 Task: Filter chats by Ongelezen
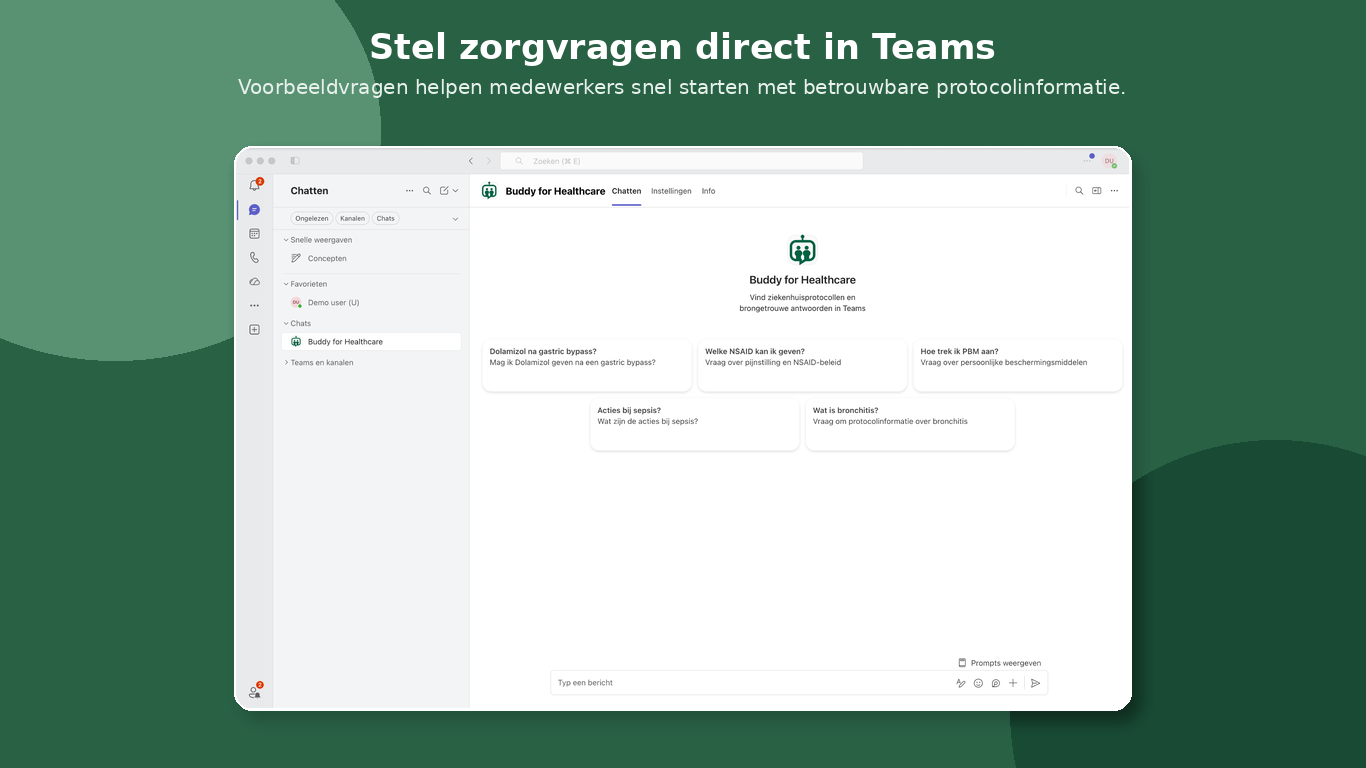(312, 219)
